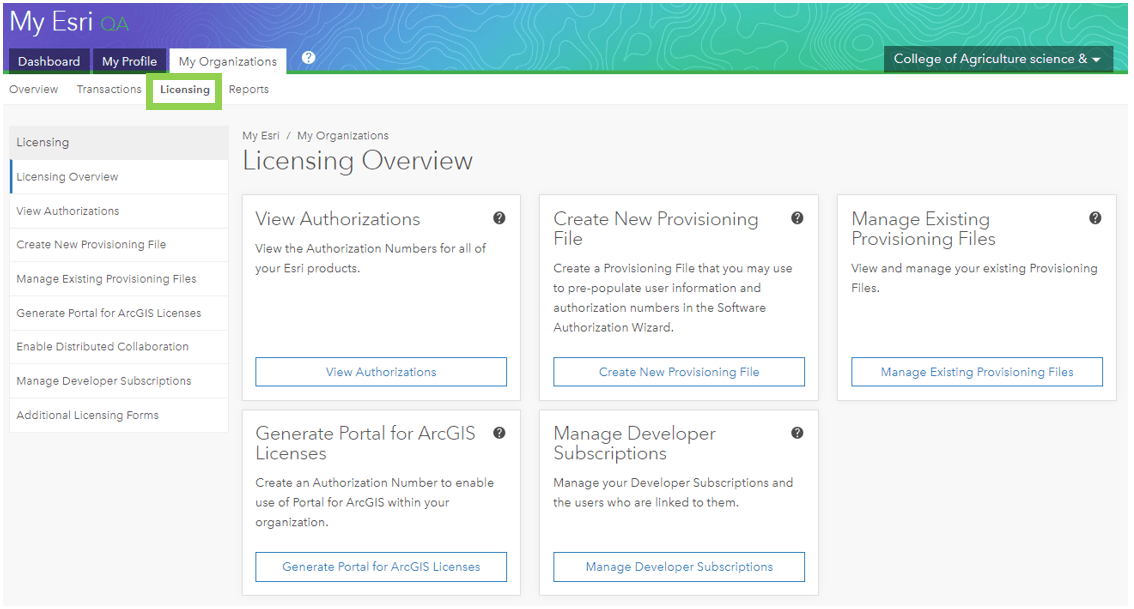
Task: Click help icon on View Authorizations card
Action: pyautogui.click(x=499, y=218)
